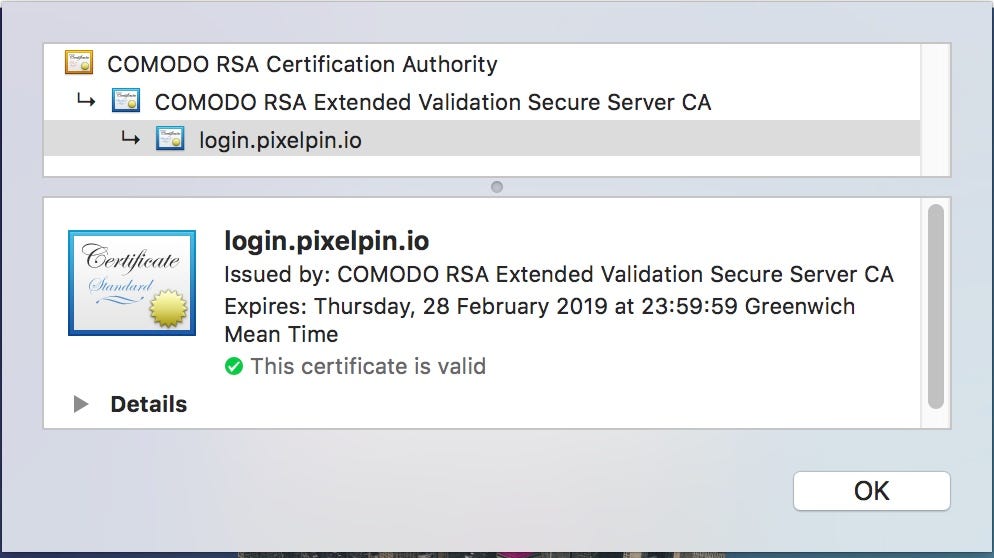Click 'This certificate is valid' text
Viewport: 994px width, 558px height.
pyautogui.click(x=368, y=366)
